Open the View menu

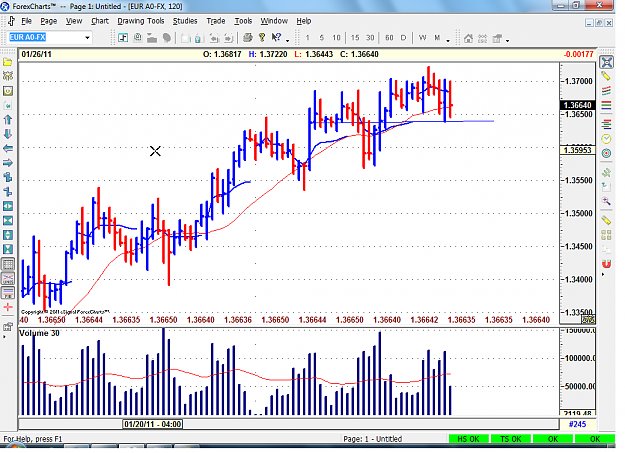74,21
